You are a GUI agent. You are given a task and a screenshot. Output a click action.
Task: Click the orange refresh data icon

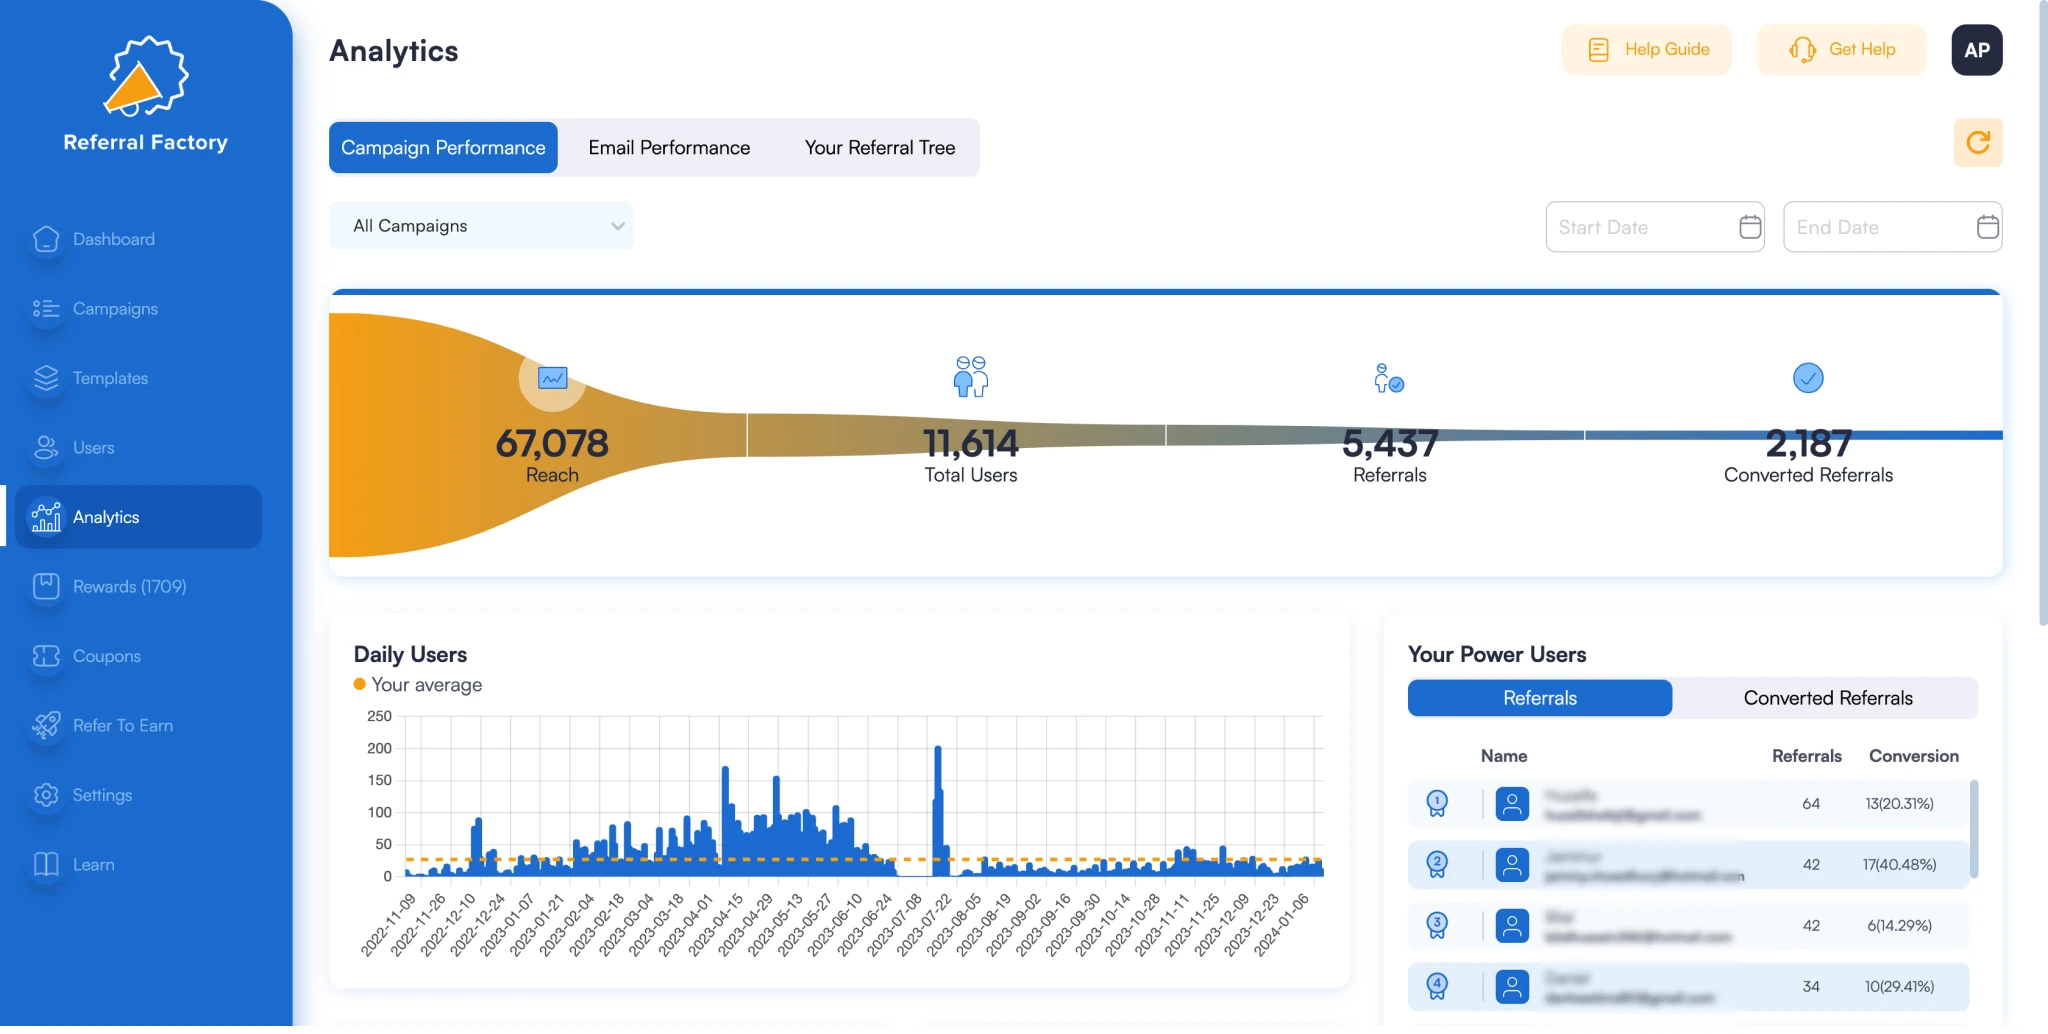(x=1978, y=142)
